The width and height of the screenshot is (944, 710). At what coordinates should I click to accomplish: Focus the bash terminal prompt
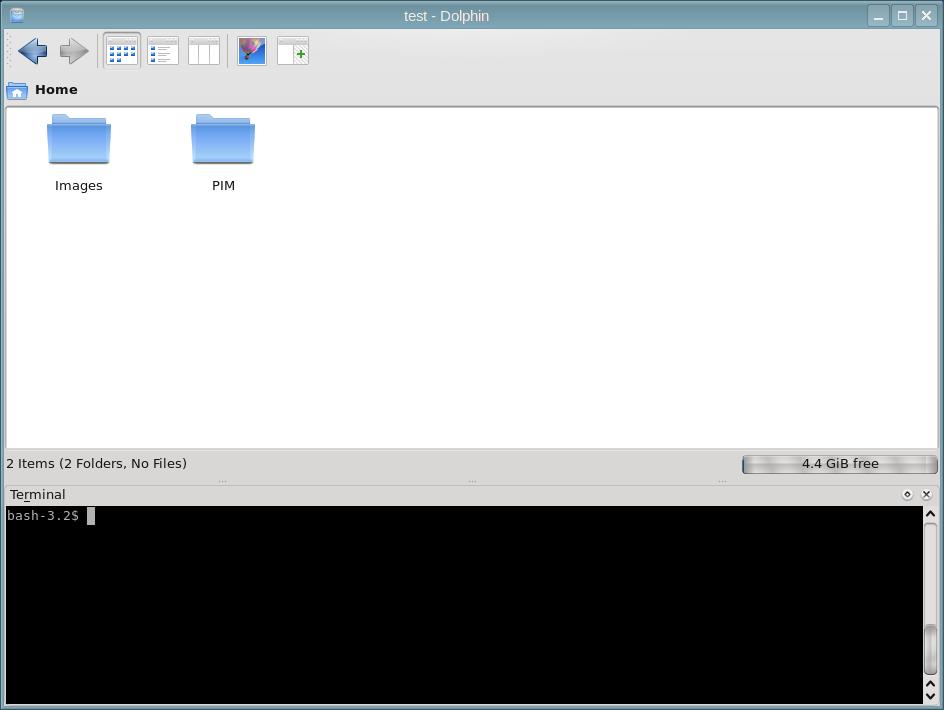(464, 604)
